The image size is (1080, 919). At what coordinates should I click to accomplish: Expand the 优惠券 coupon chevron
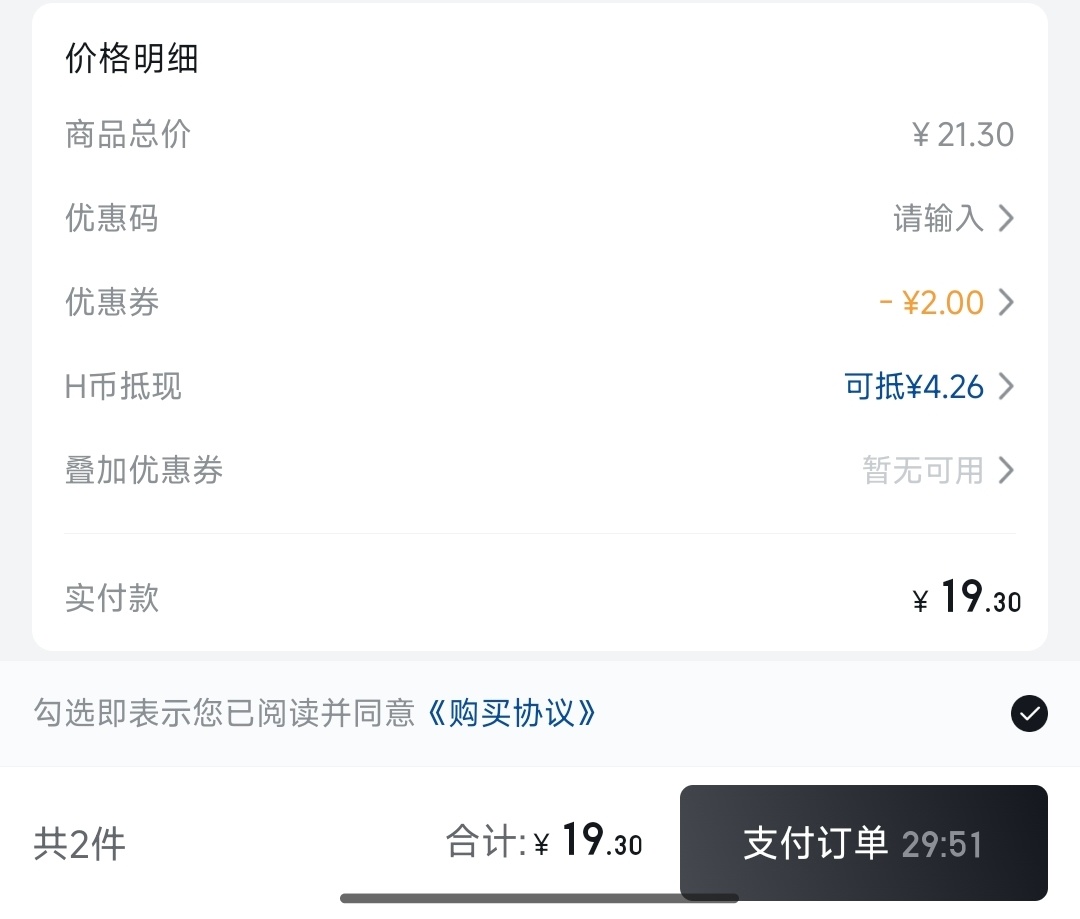pos(1006,302)
